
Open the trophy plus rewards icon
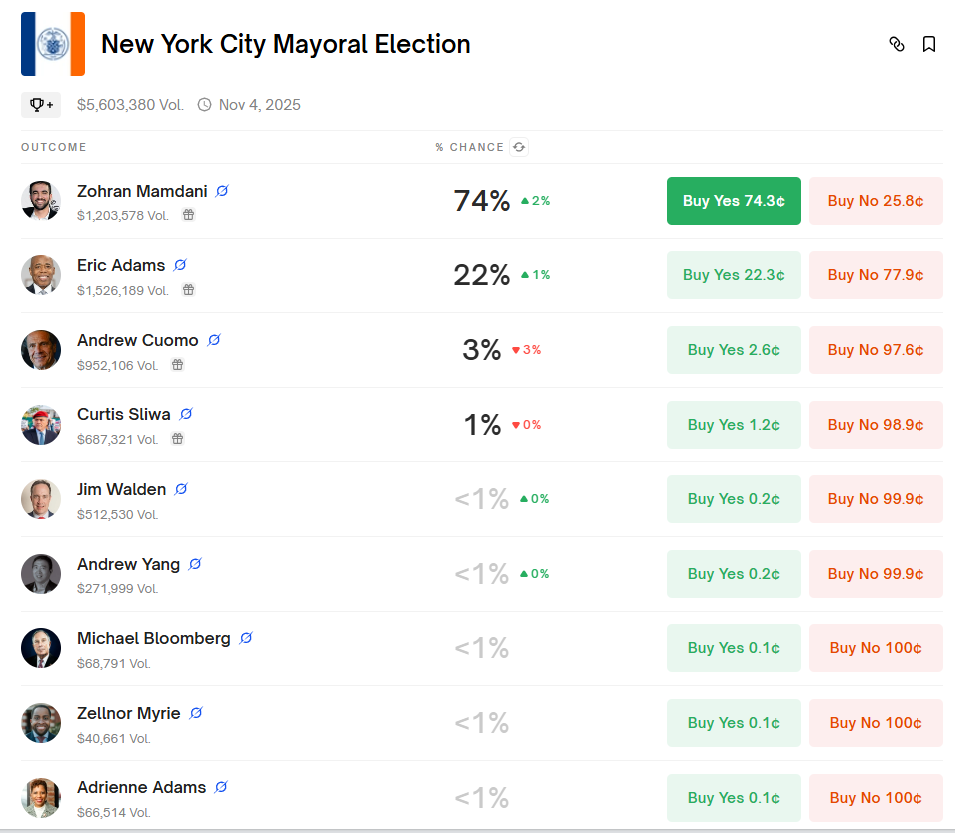tap(41, 105)
